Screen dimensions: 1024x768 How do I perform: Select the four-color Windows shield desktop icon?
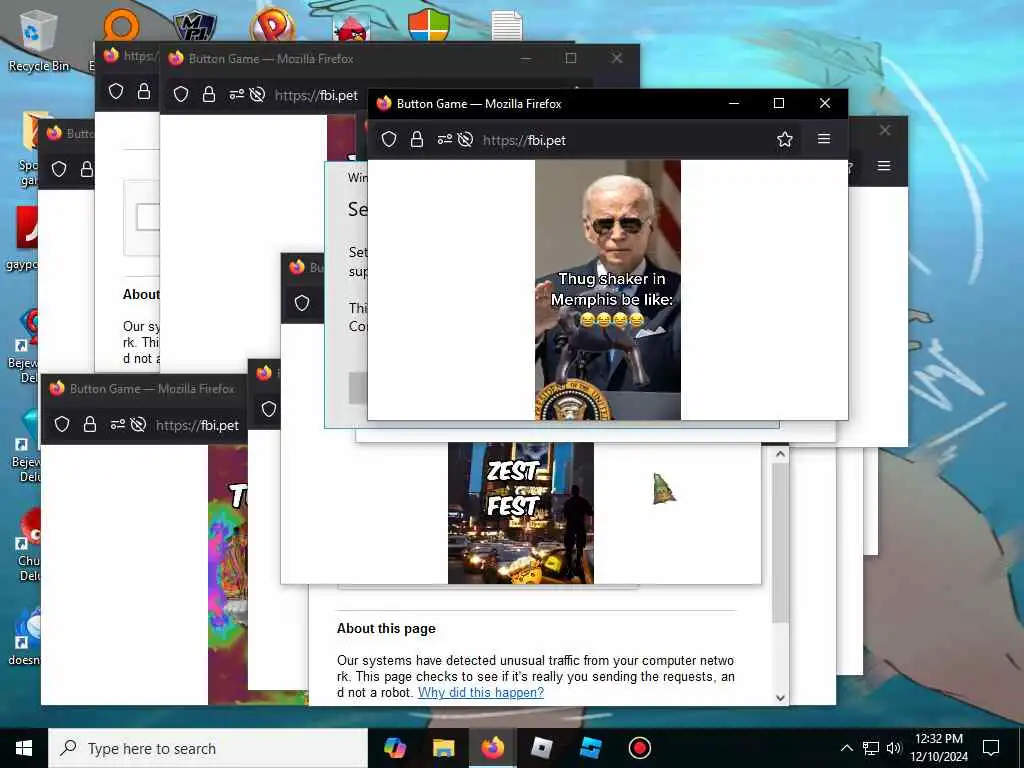[428, 26]
